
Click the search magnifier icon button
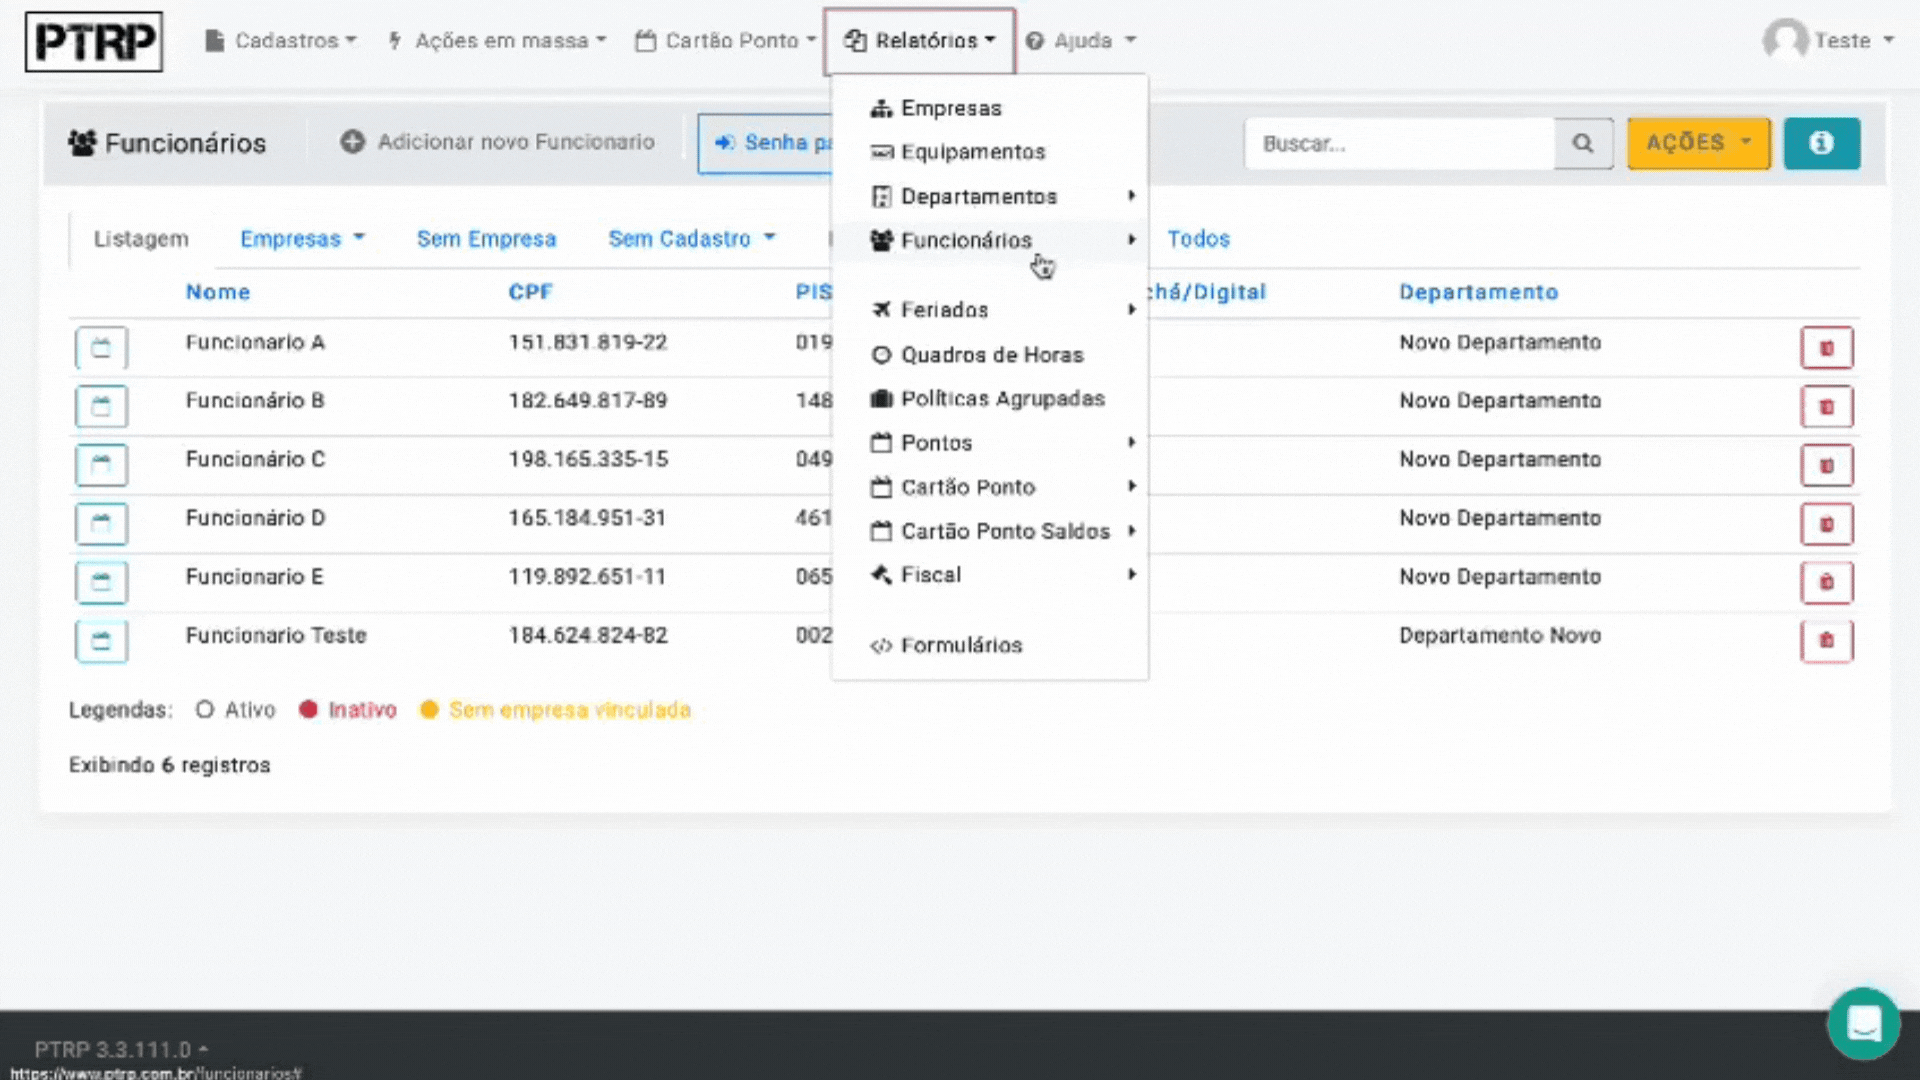pos(1582,143)
